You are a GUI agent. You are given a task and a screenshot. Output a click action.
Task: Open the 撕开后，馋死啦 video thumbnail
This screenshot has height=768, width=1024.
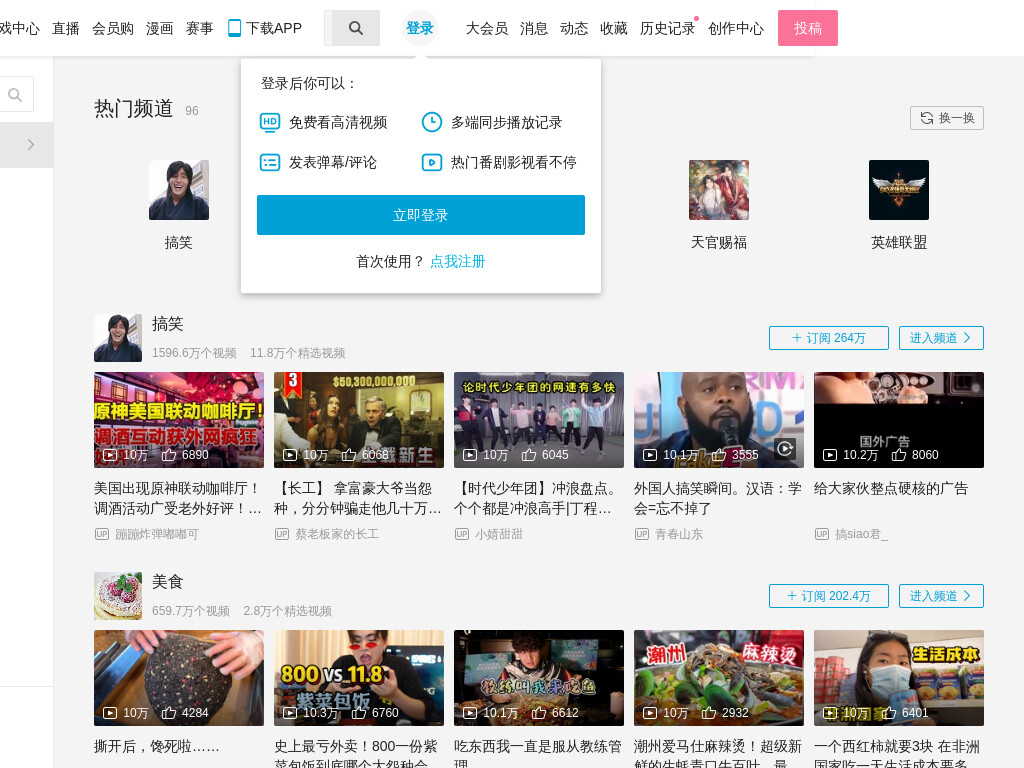click(179, 678)
